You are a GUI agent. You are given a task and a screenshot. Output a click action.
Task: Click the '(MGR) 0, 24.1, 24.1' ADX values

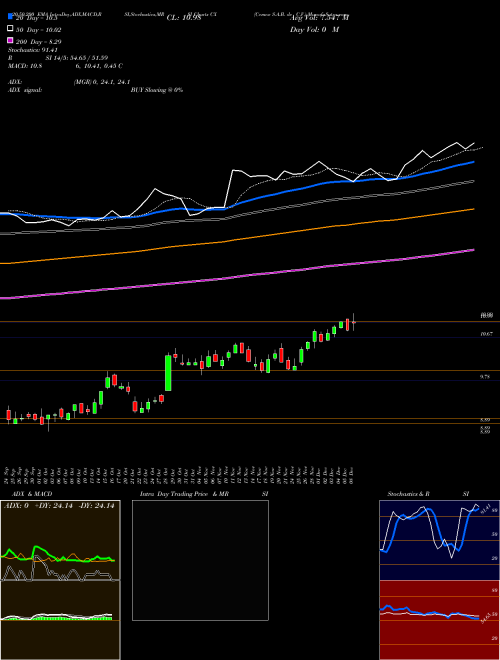[101, 82]
